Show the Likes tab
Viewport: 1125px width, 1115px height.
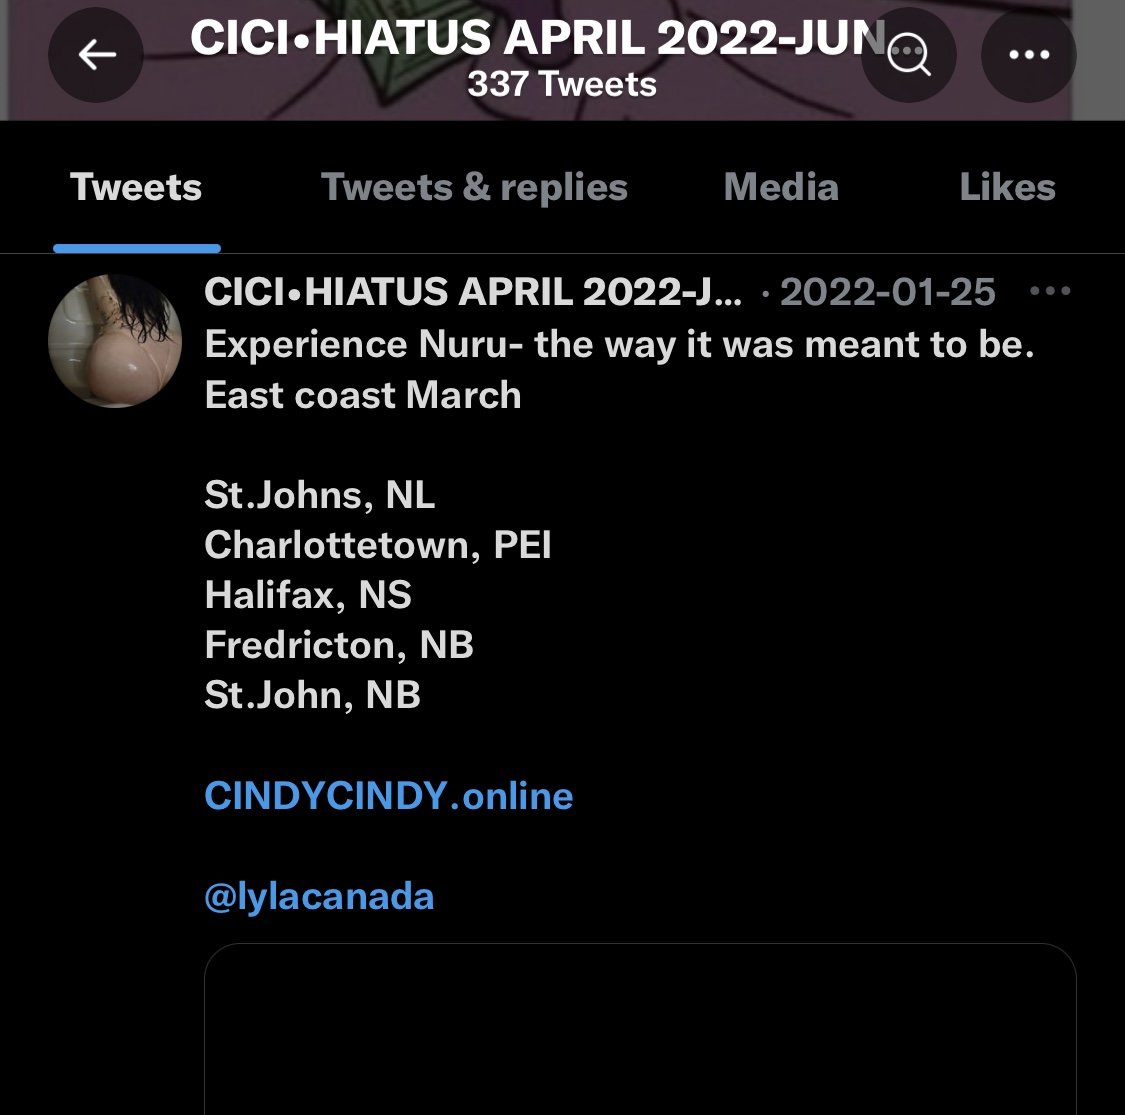[1007, 188]
